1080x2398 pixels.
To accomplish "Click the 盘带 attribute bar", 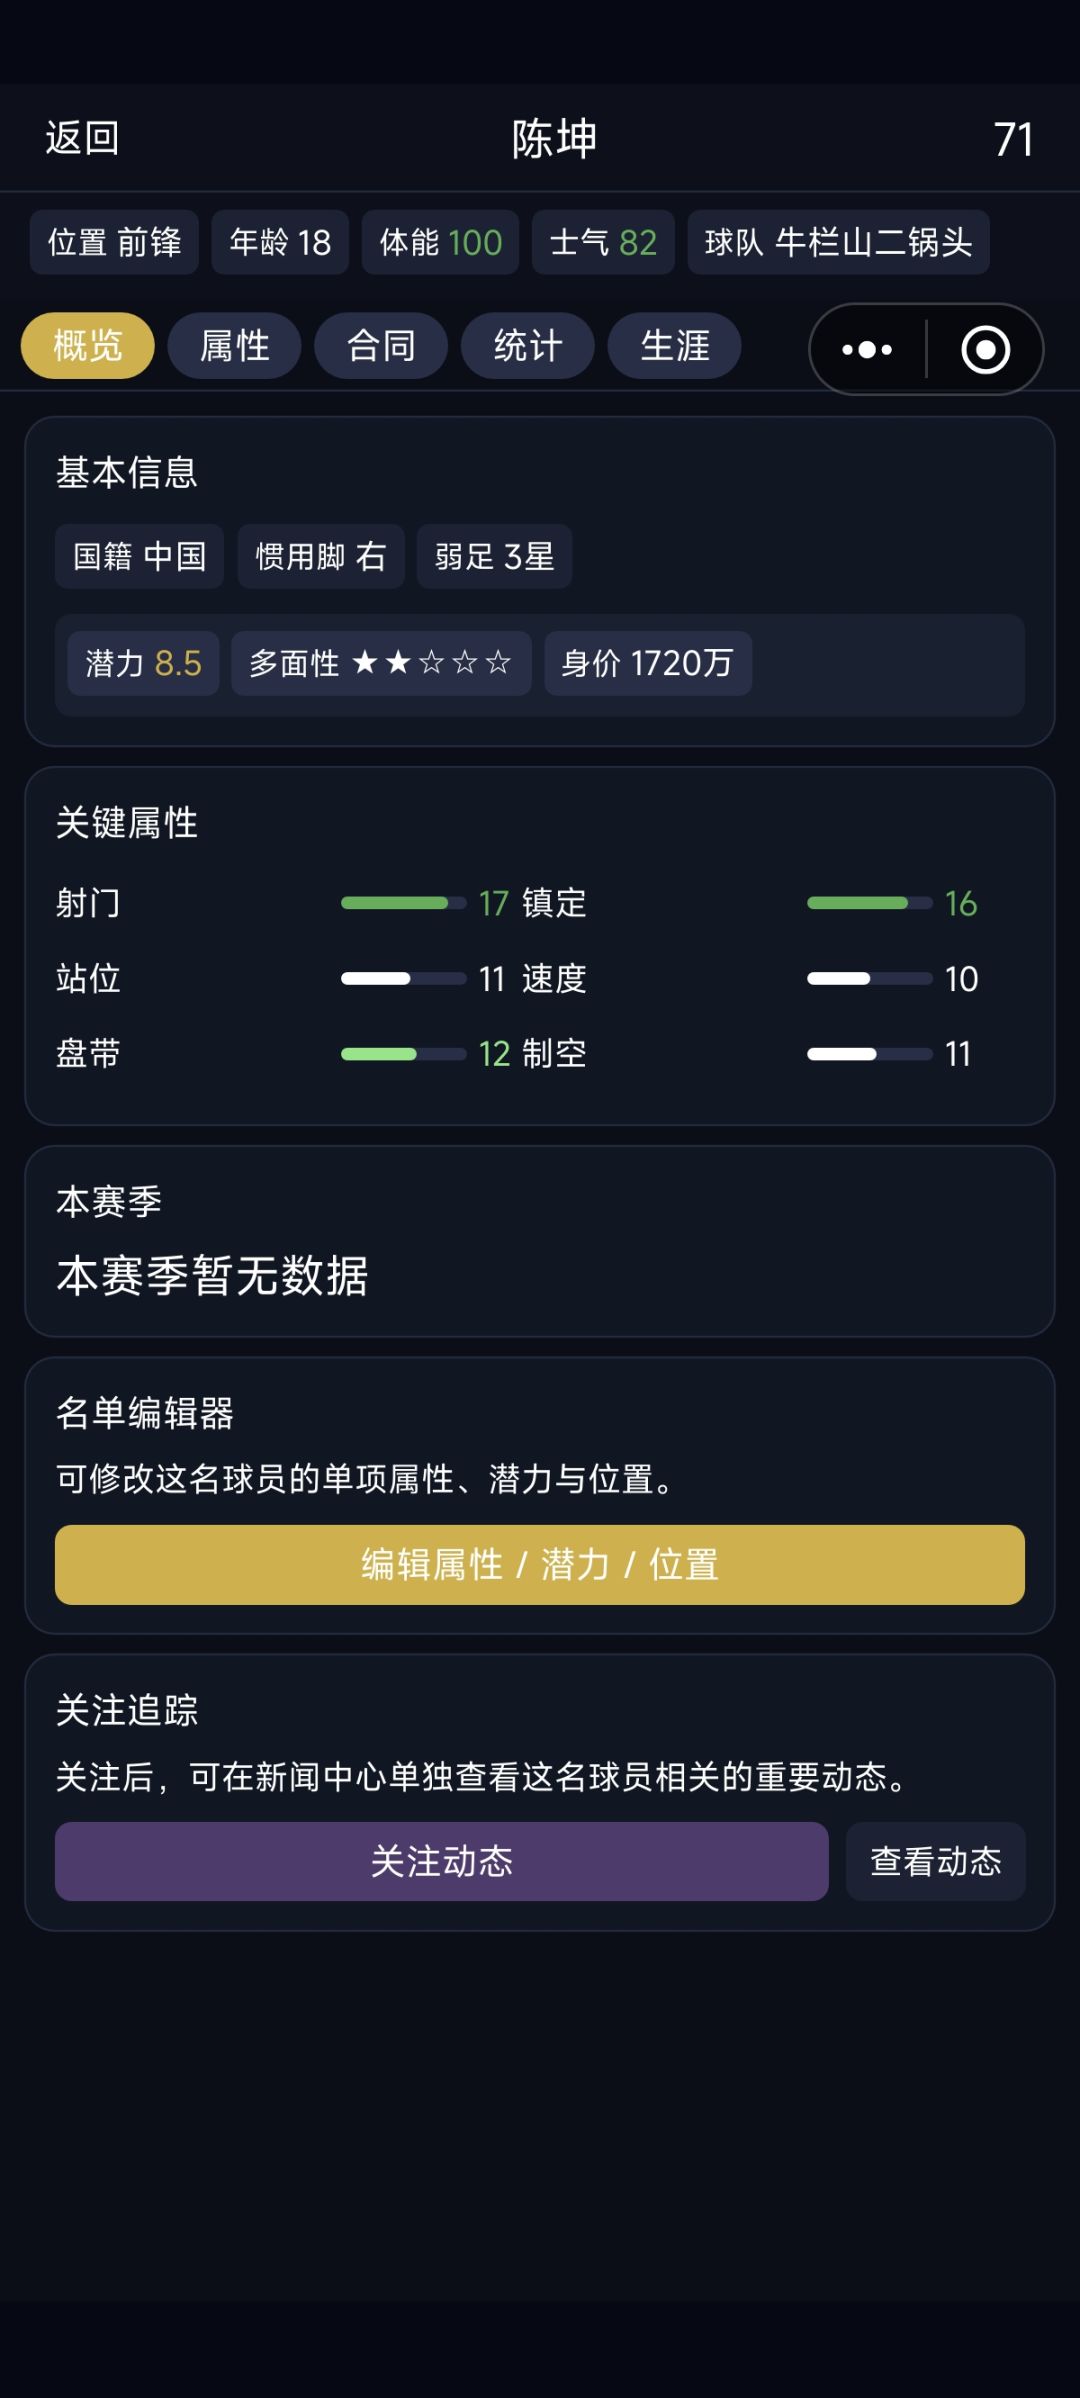I will [x=403, y=1054].
